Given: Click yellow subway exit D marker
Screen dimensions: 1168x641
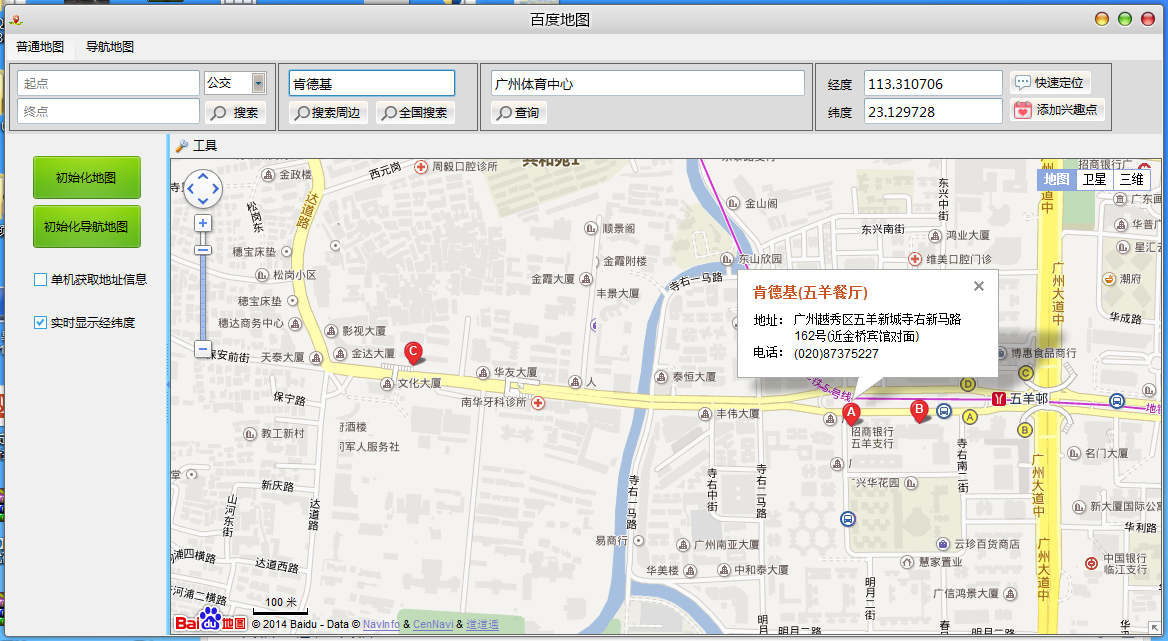Looking at the screenshot, I should tap(968, 384).
